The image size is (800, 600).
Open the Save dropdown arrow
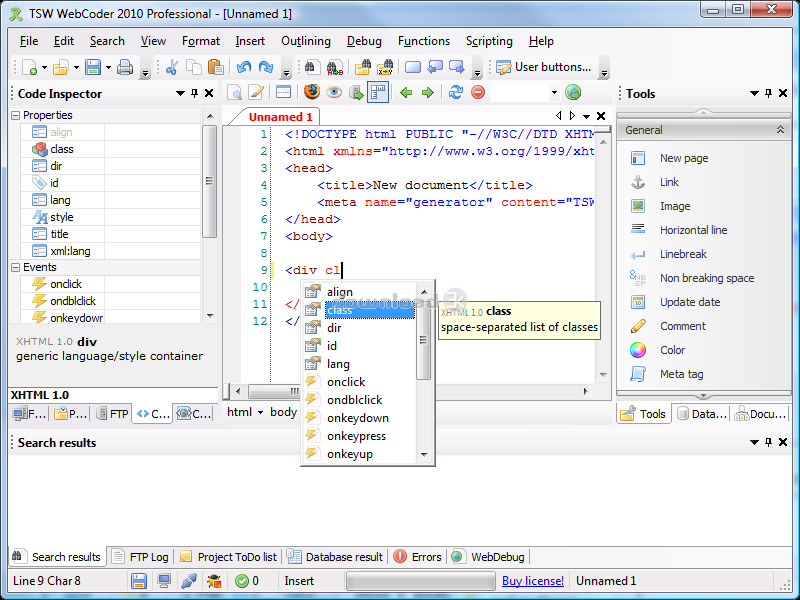[x=108, y=67]
